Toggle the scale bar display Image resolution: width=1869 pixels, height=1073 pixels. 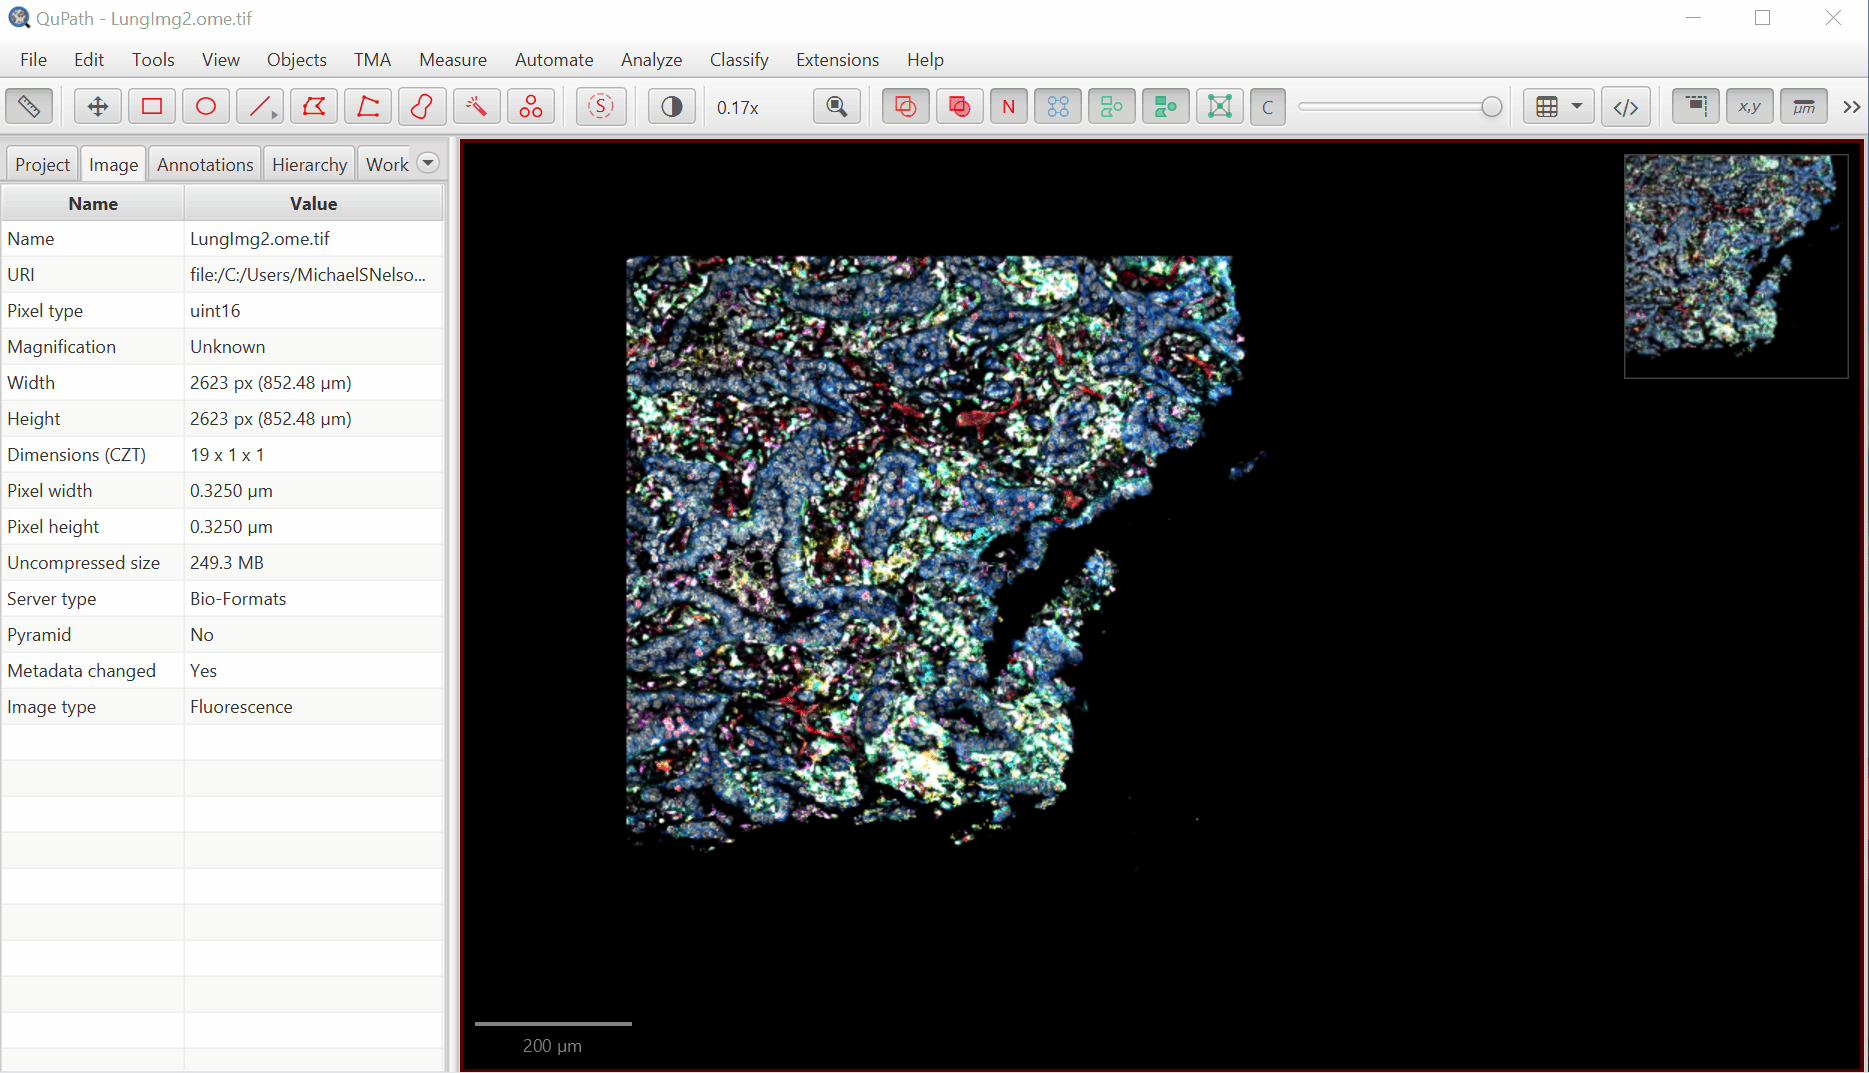[x=1803, y=107]
